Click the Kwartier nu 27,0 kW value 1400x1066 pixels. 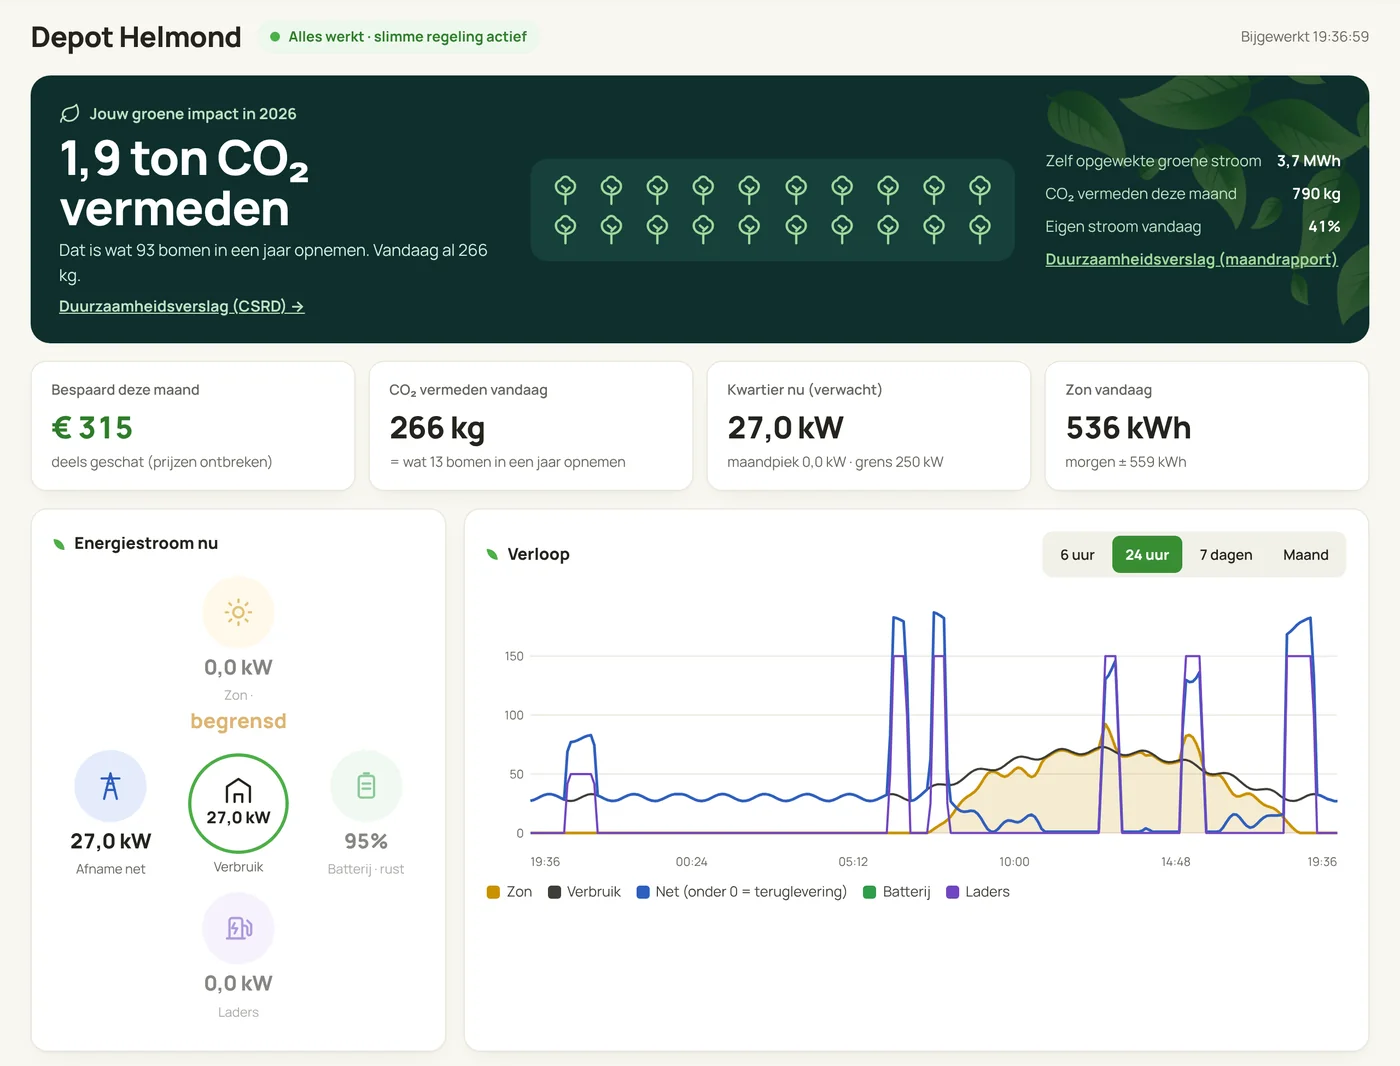point(785,428)
